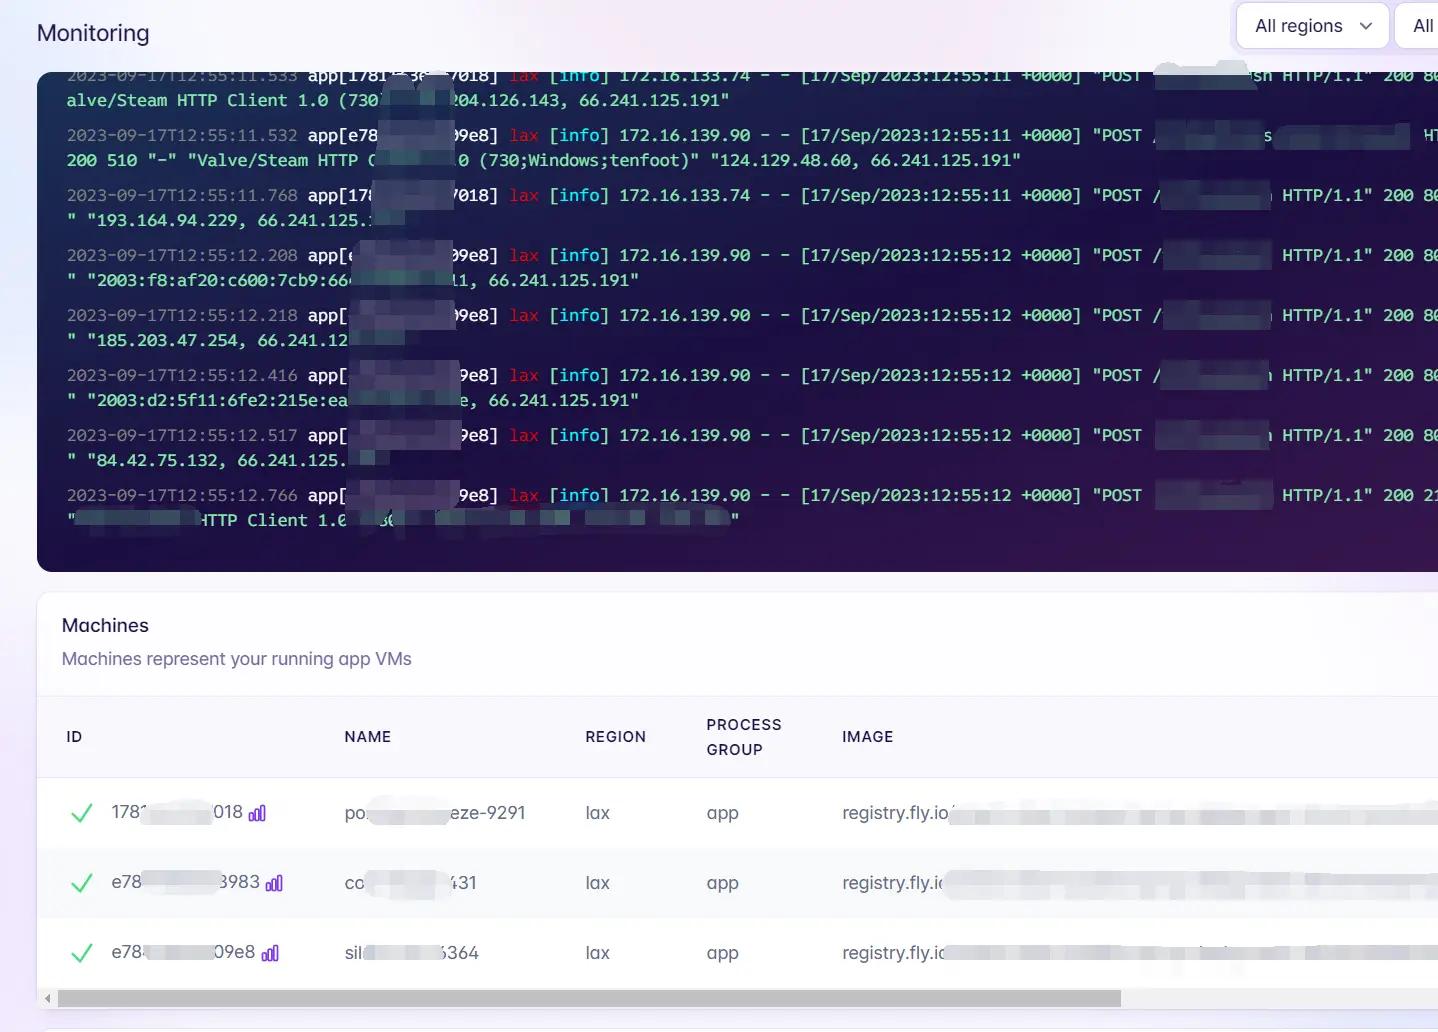The width and height of the screenshot is (1438, 1032).
Task: Click the REGION column header
Action: coord(615,737)
